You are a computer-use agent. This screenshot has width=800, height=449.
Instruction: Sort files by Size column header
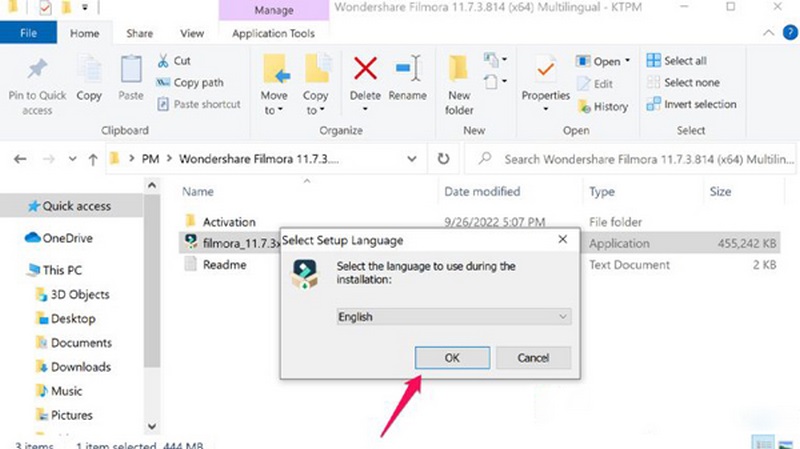pyautogui.click(x=720, y=192)
